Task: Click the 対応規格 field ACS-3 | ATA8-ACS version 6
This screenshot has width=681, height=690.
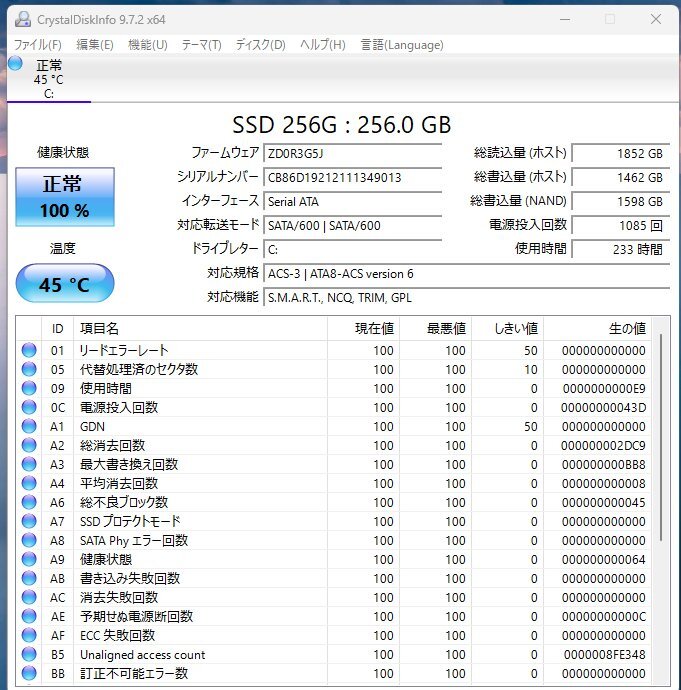Action: (x=466, y=274)
